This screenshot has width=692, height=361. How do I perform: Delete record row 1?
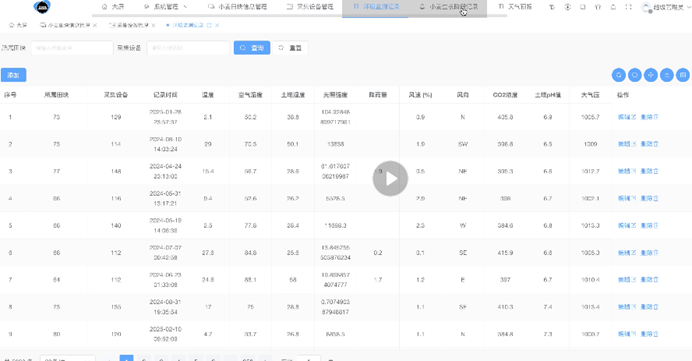[649, 117]
